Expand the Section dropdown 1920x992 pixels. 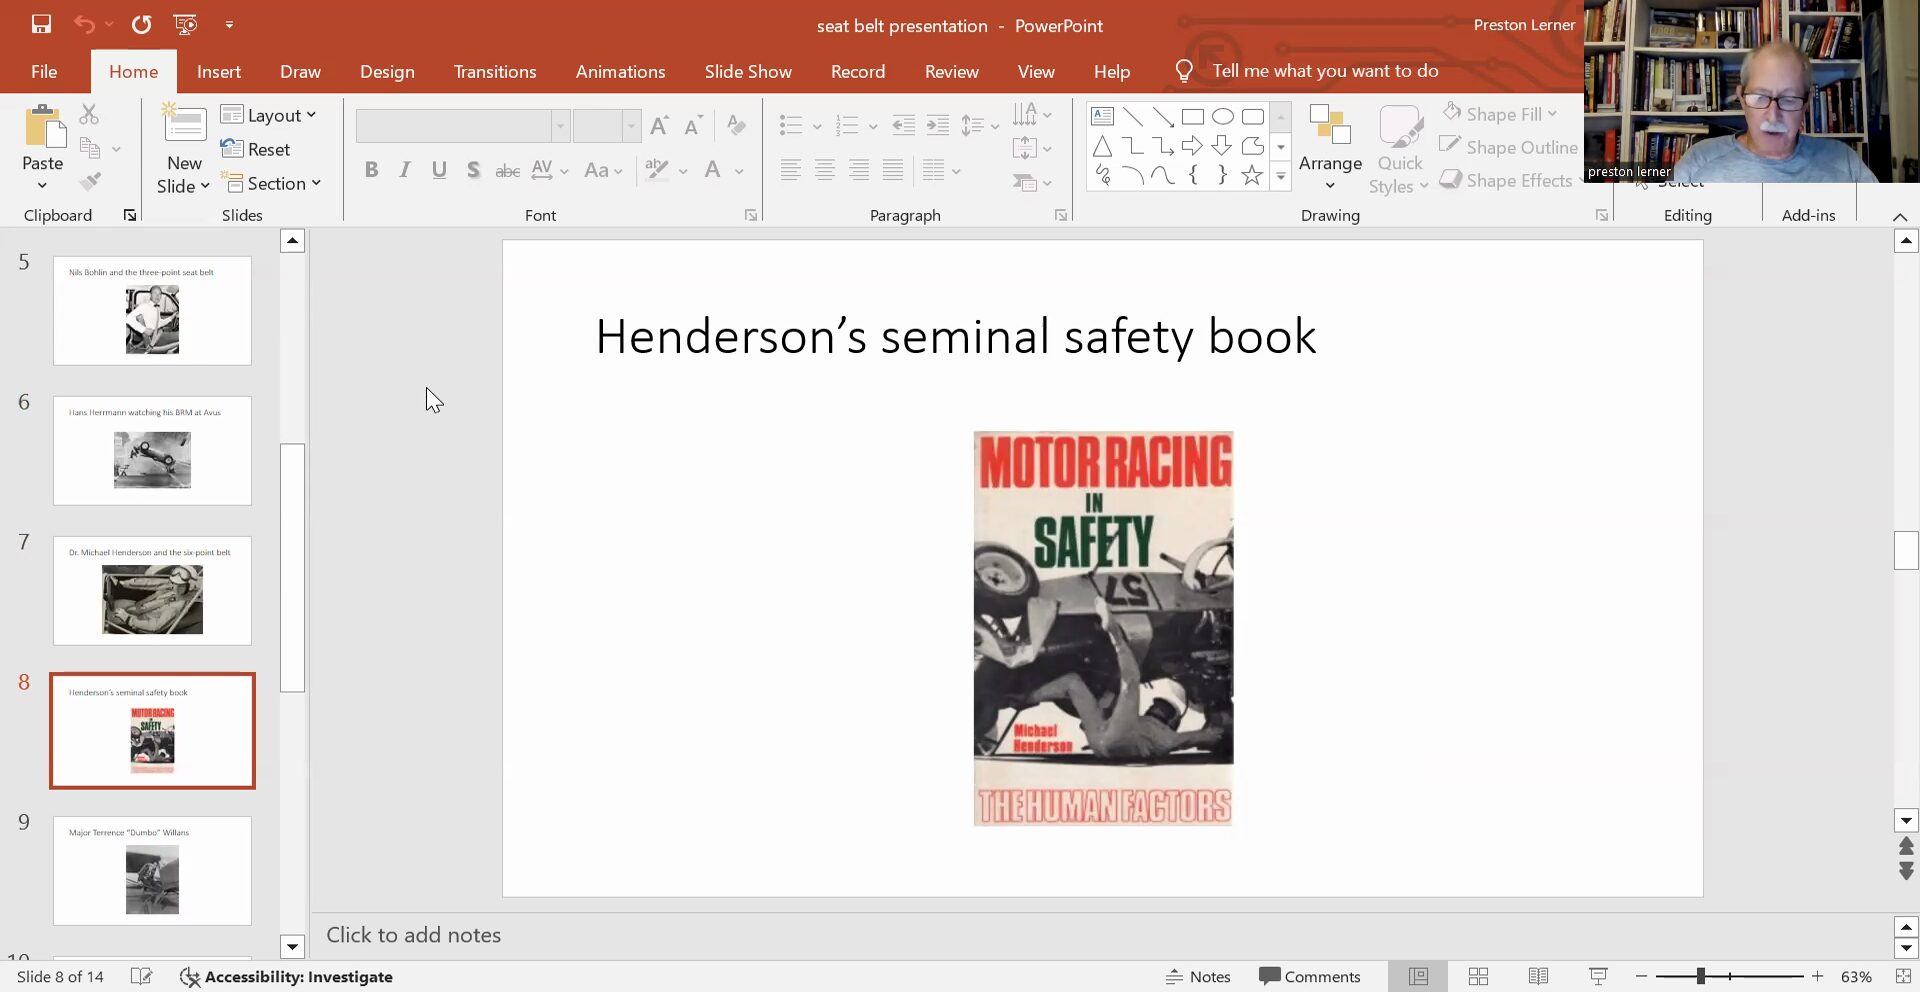[x=272, y=183]
